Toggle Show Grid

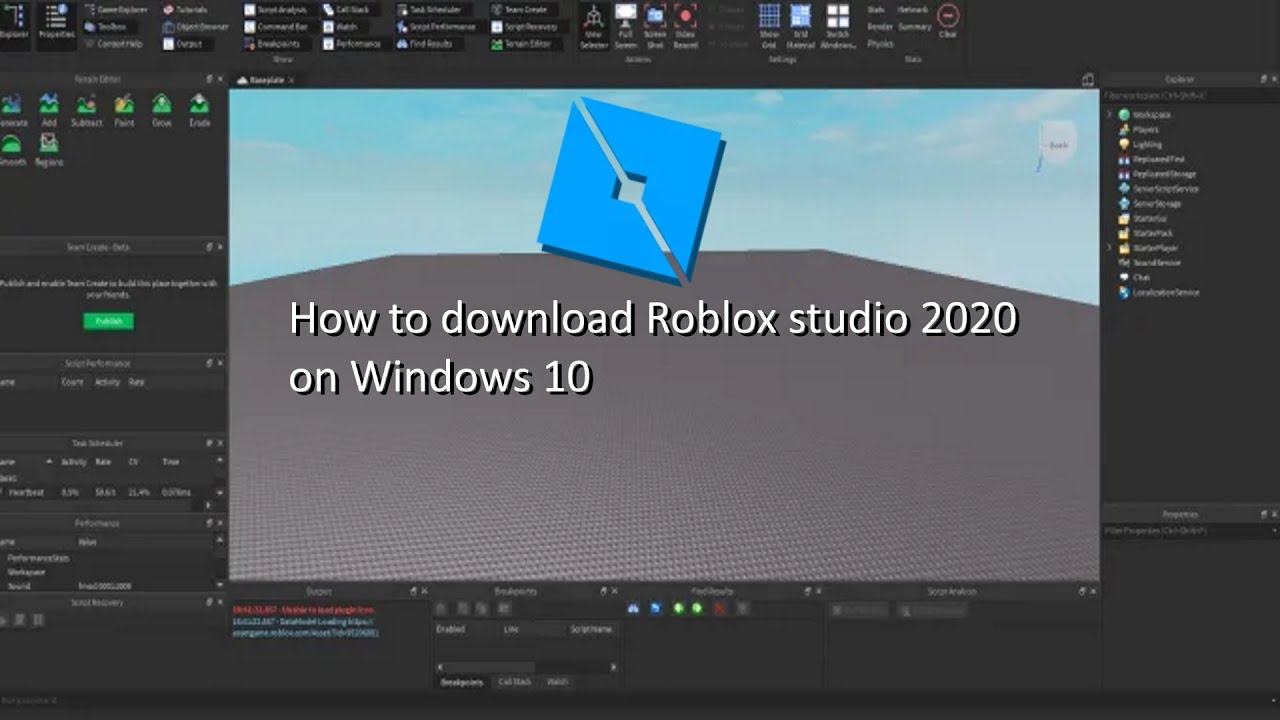(769, 26)
